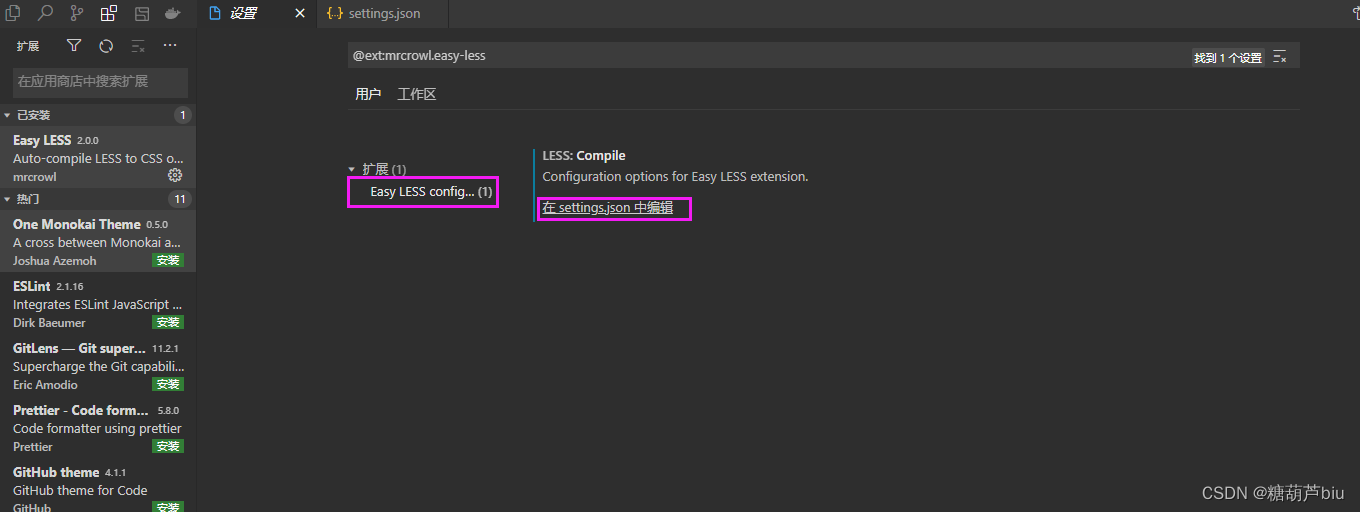
Task: Click the braces icon on settings.json tab
Action: click(x=335, y=14)
